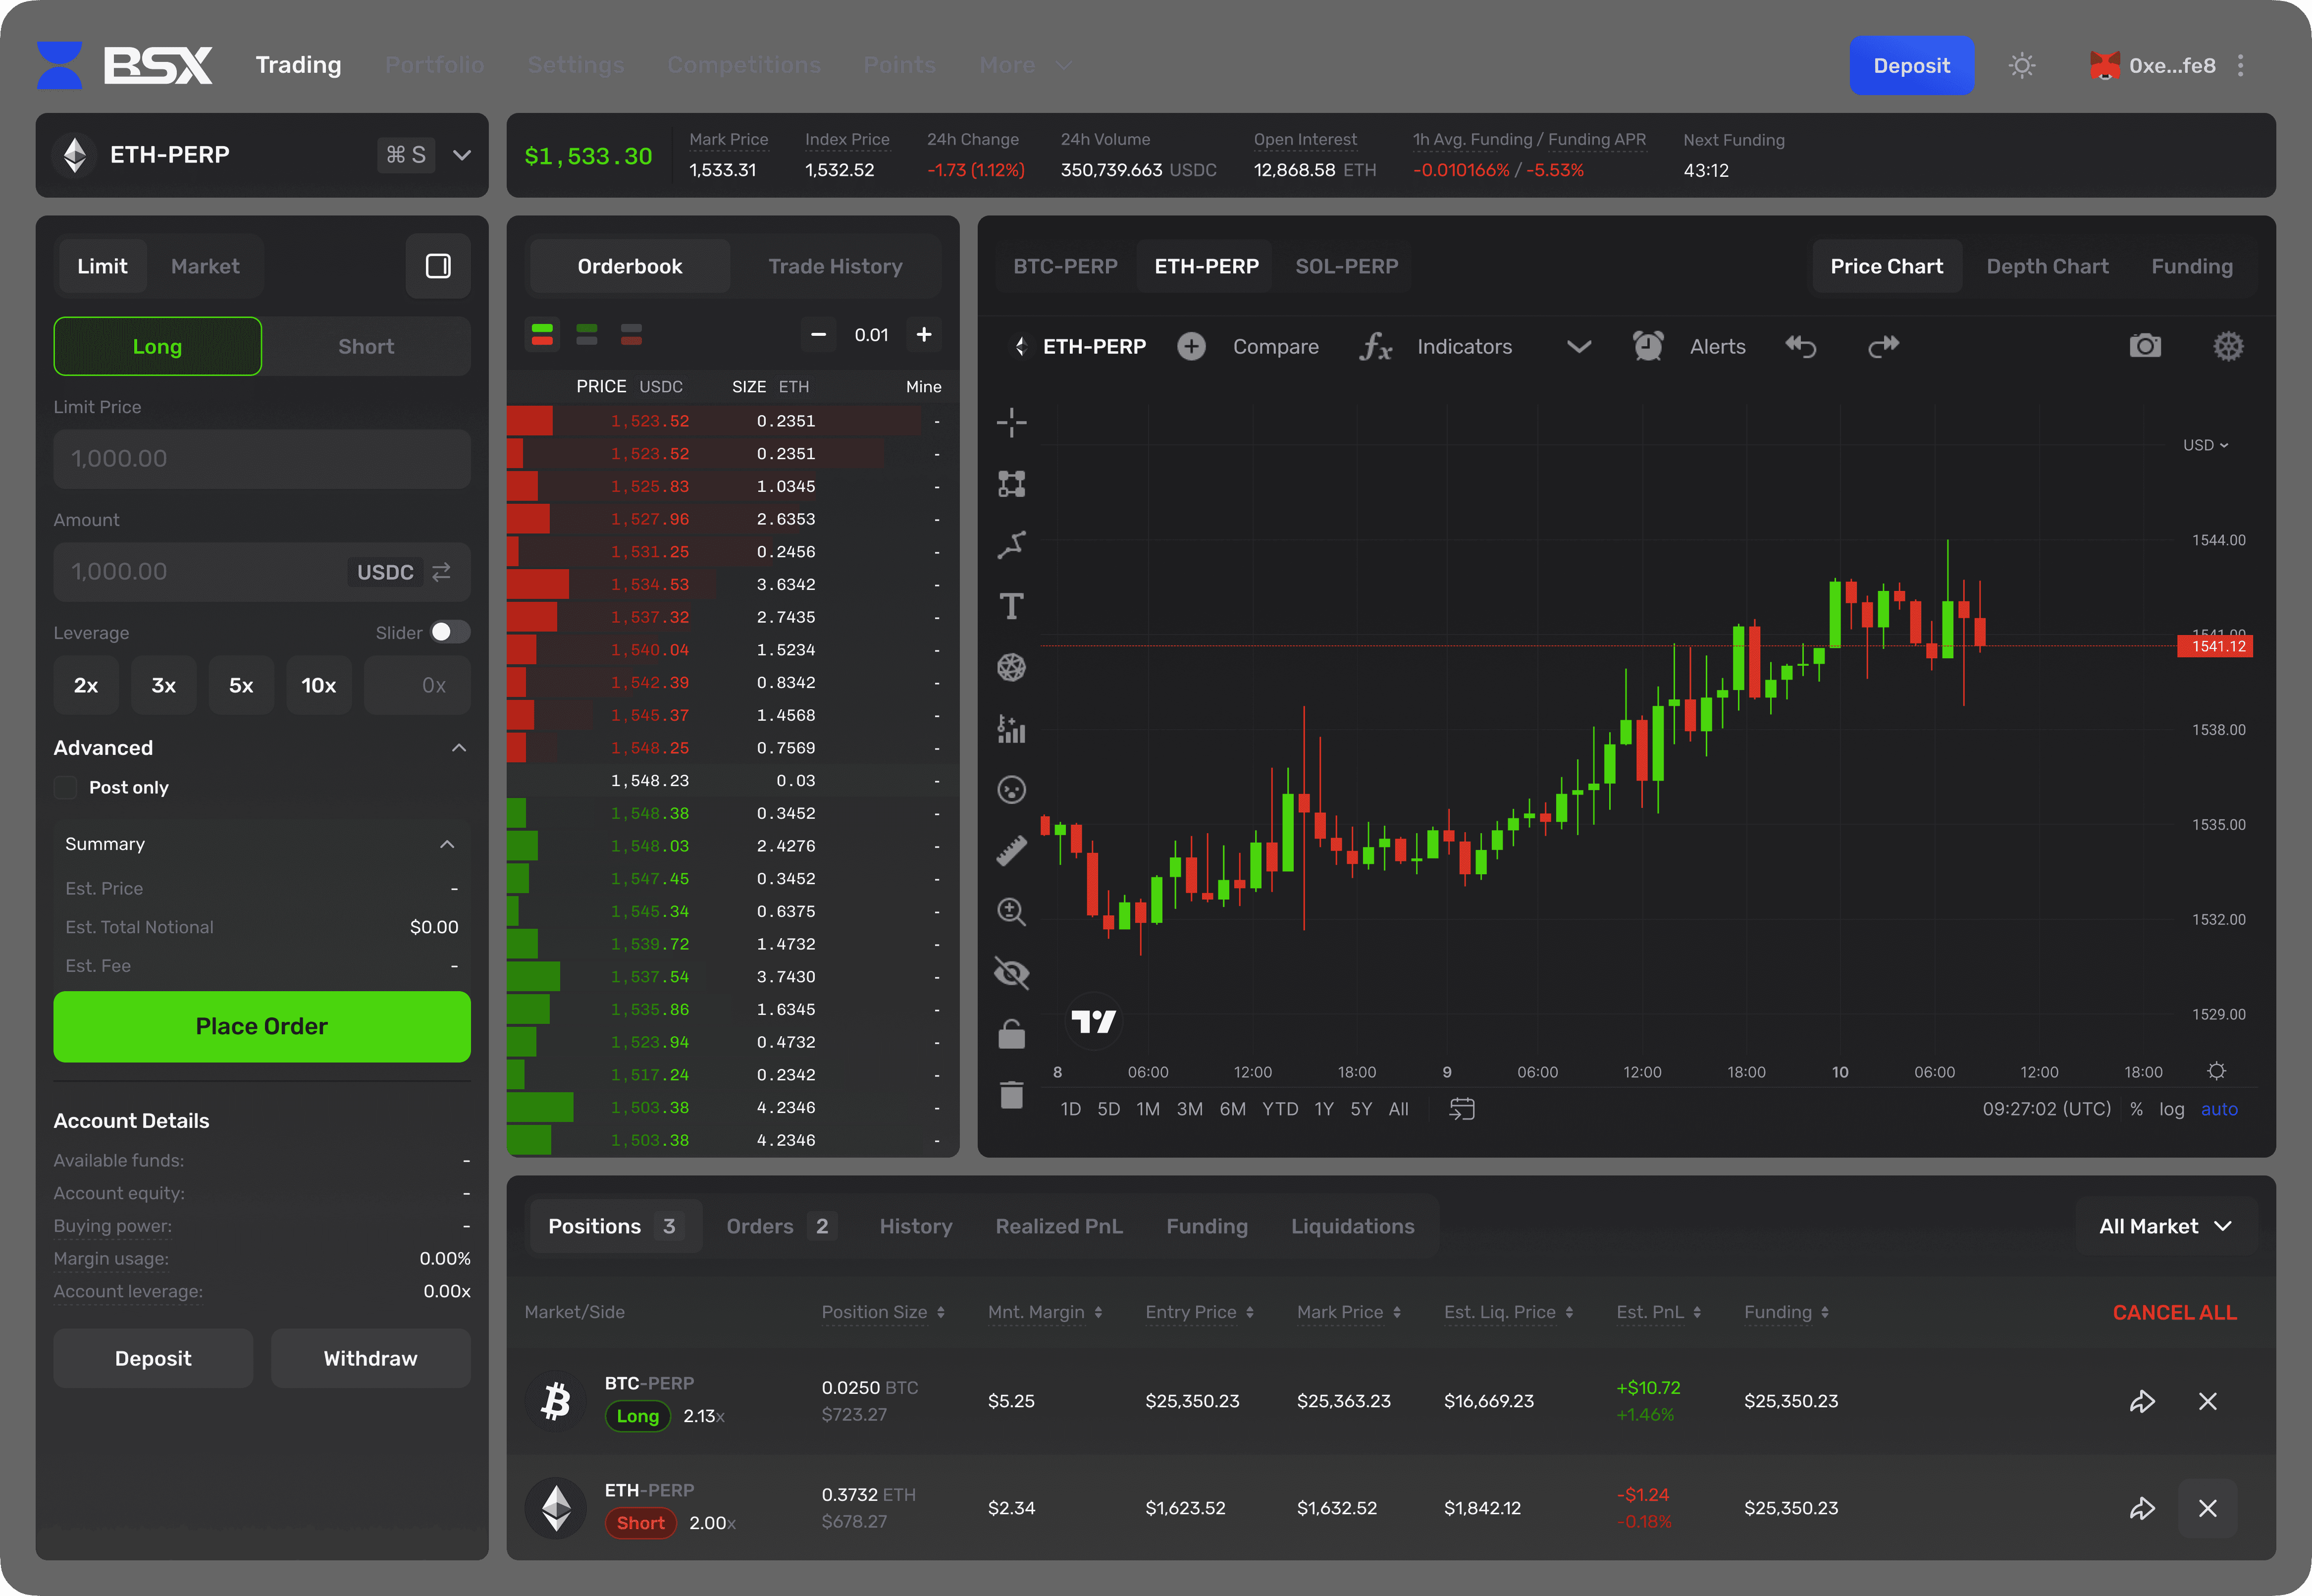Close the BTC-PERP position
The width and height of the screenshot is (2312, 1596).
coord(2208,1401)
